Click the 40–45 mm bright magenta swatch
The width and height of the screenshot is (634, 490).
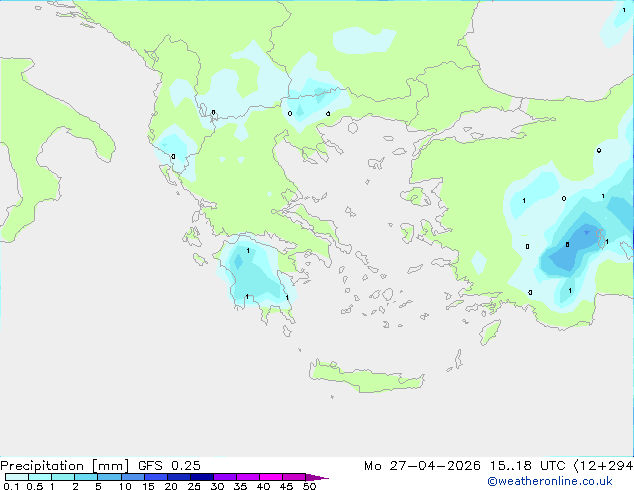tap(271, 477)
